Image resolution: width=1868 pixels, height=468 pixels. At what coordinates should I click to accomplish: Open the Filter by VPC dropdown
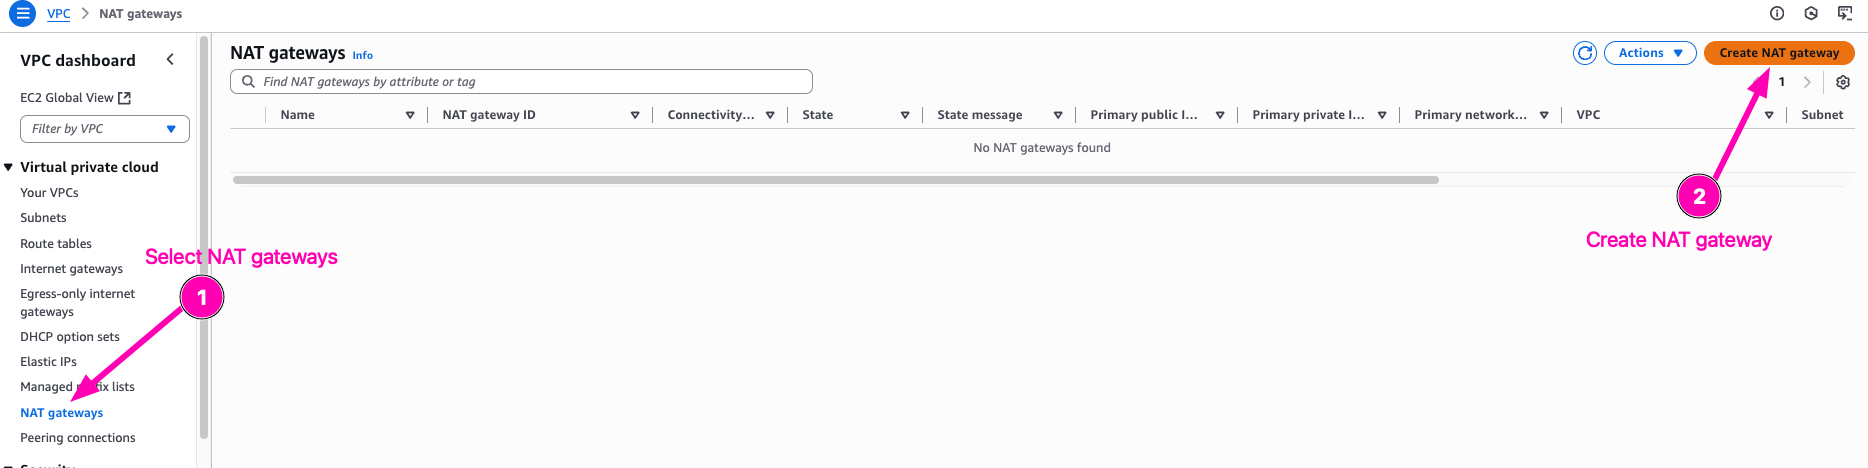pos(105,129)
